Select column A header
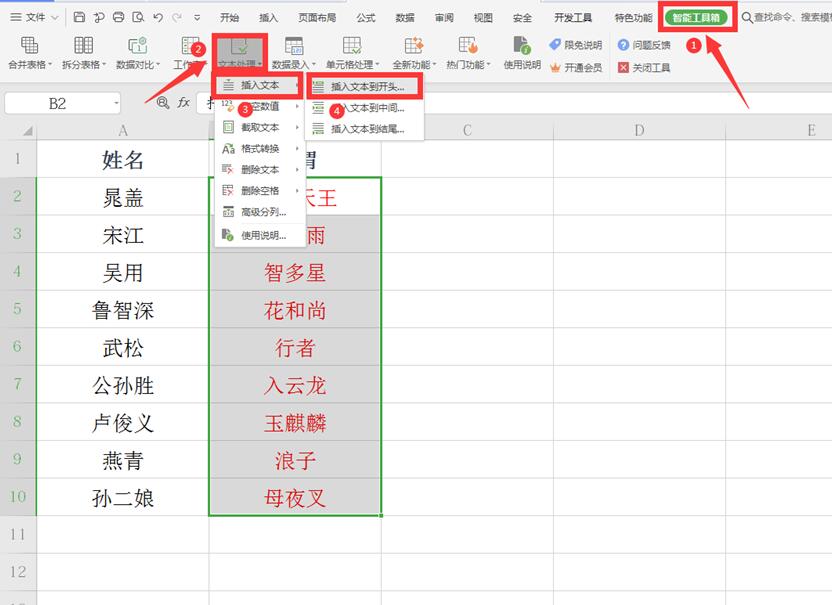Image resolution: width=832 pixels, height=605 pixels. click(123, 131)
